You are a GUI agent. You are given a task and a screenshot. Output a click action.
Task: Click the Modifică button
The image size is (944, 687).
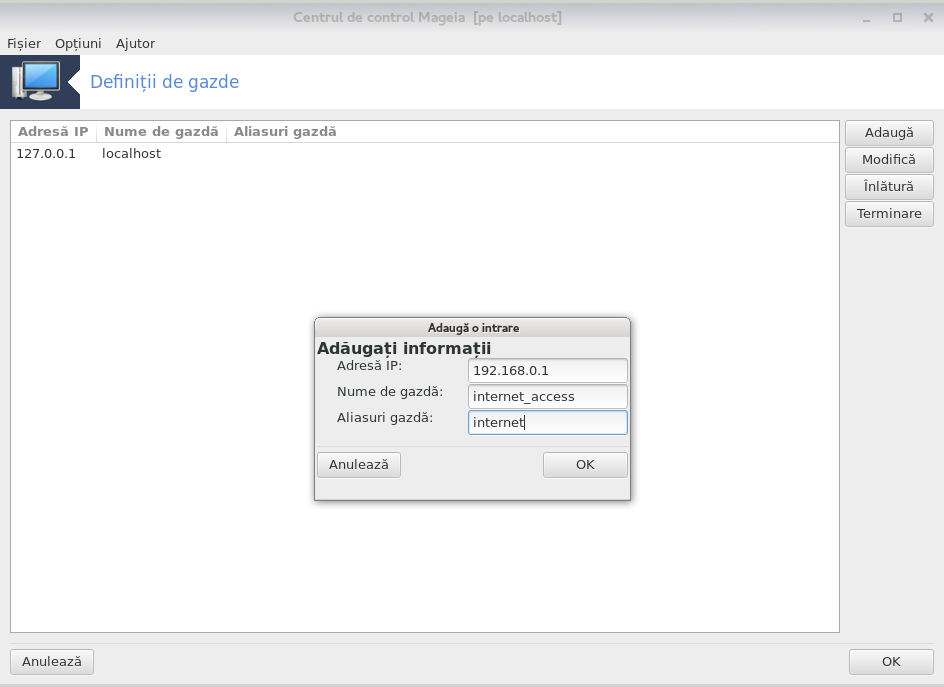(x=889, y=160)
